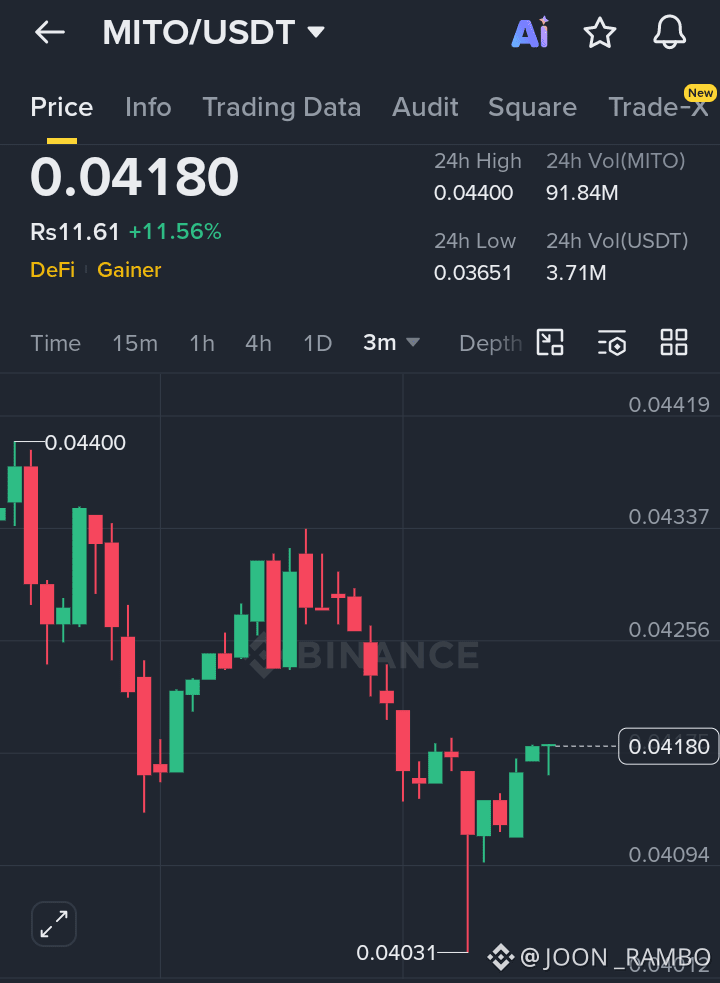The width and height of the screenshot is (720, 983).
Task: Expand chart to fullscreen with arrows icon
Action: click(54, 923)
